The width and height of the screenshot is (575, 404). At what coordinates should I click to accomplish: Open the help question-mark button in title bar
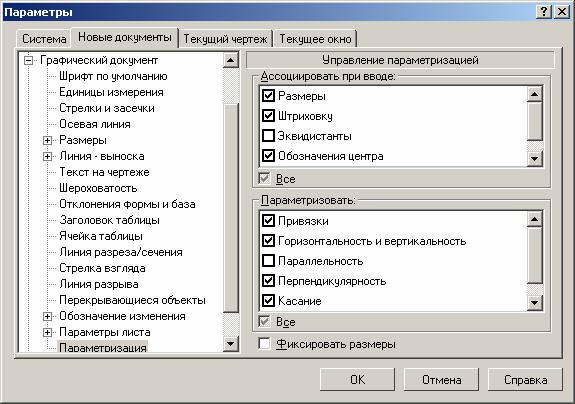point(544,12)
